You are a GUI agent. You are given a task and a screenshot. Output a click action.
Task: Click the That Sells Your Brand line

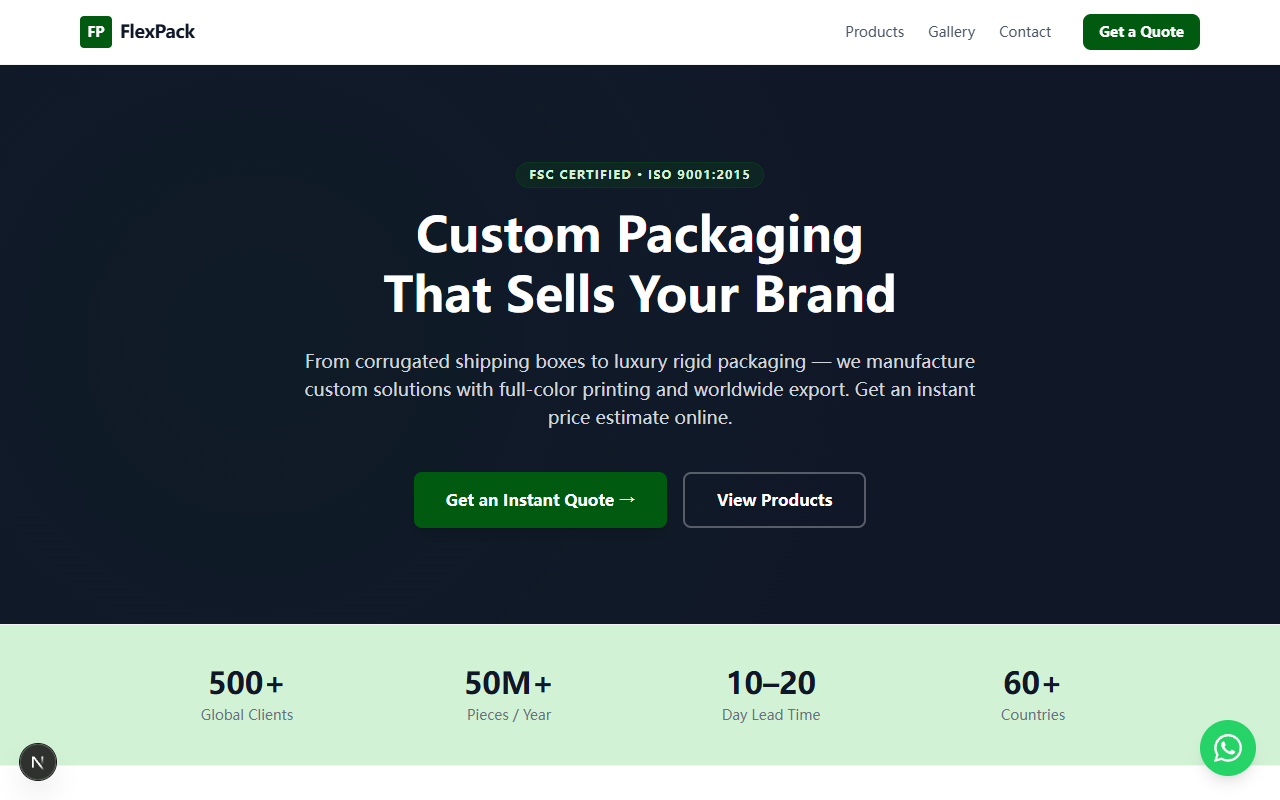coord(640,294)
